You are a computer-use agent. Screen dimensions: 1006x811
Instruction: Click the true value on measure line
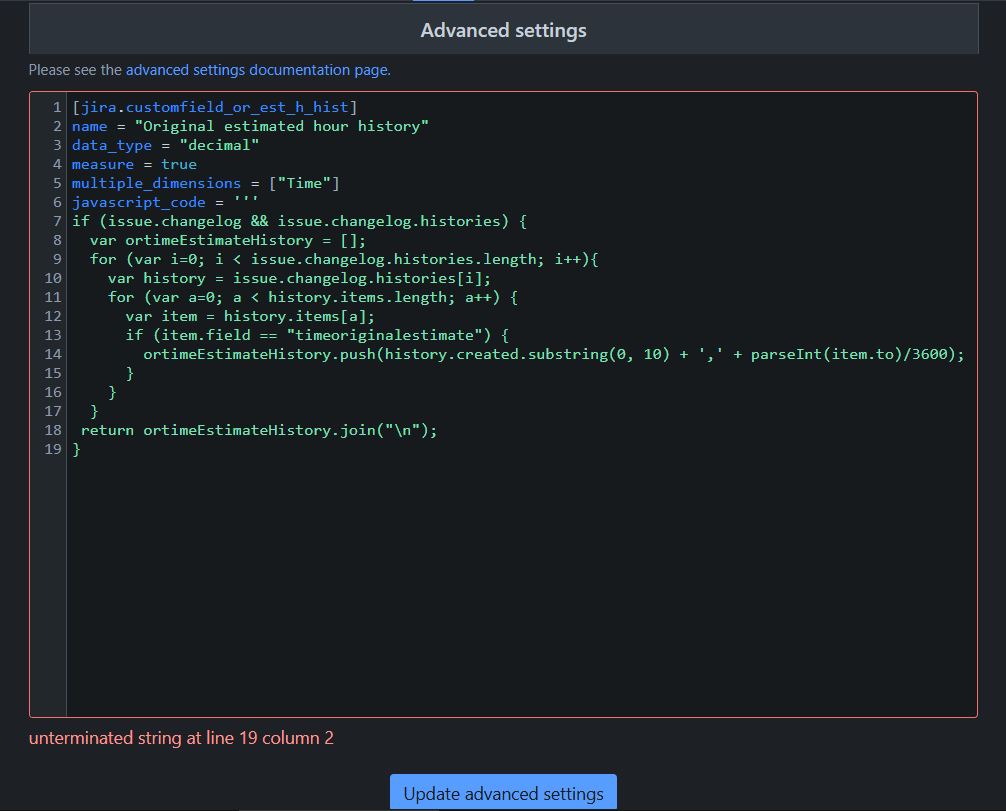178,164
